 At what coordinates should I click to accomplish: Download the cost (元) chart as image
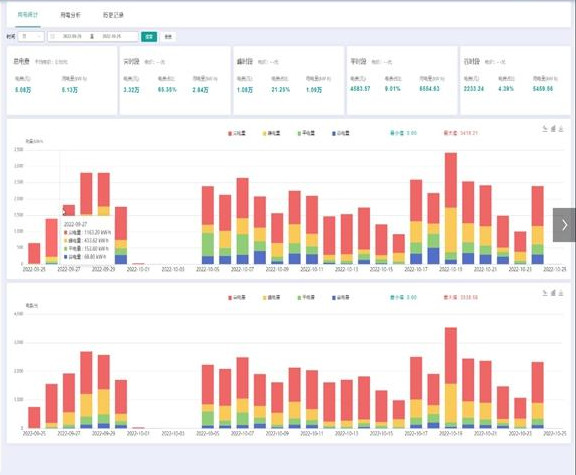click(x=561, y=293)
